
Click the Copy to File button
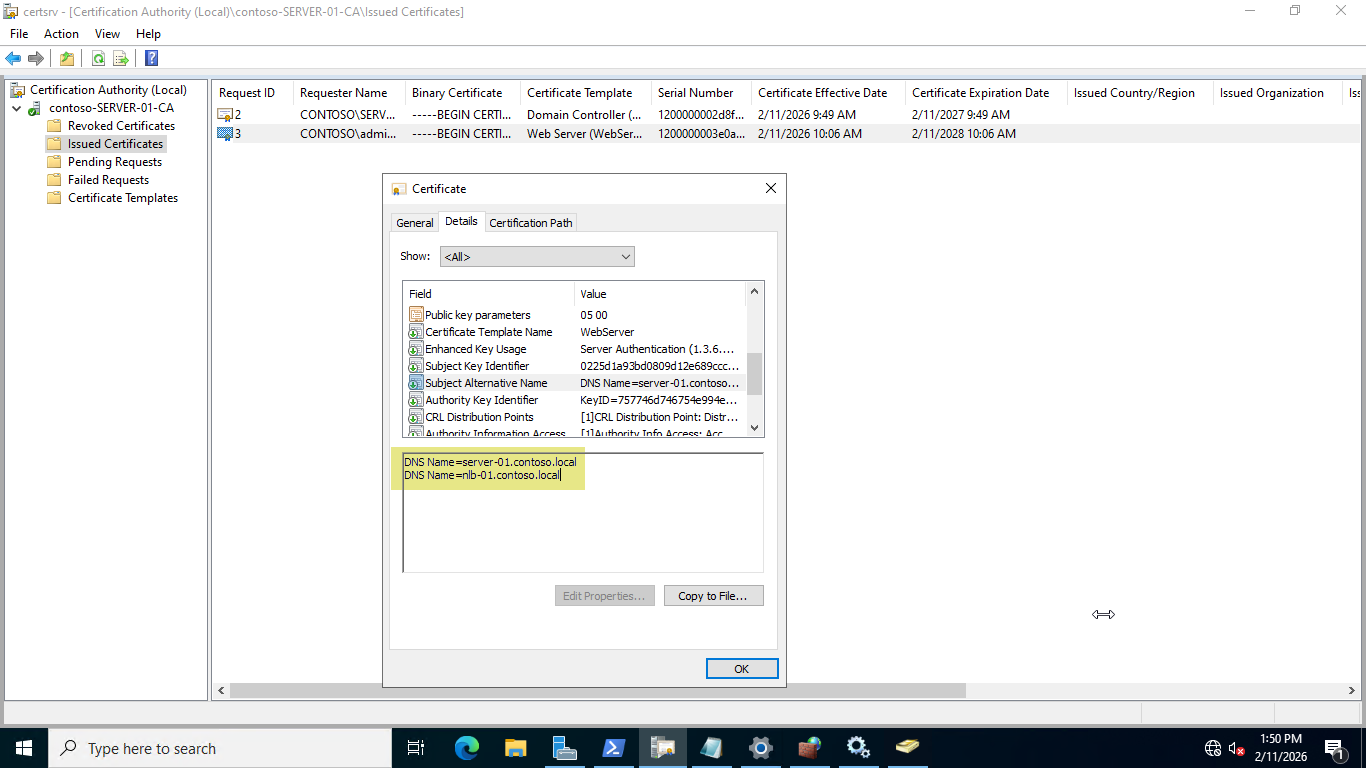coord(713,595)
